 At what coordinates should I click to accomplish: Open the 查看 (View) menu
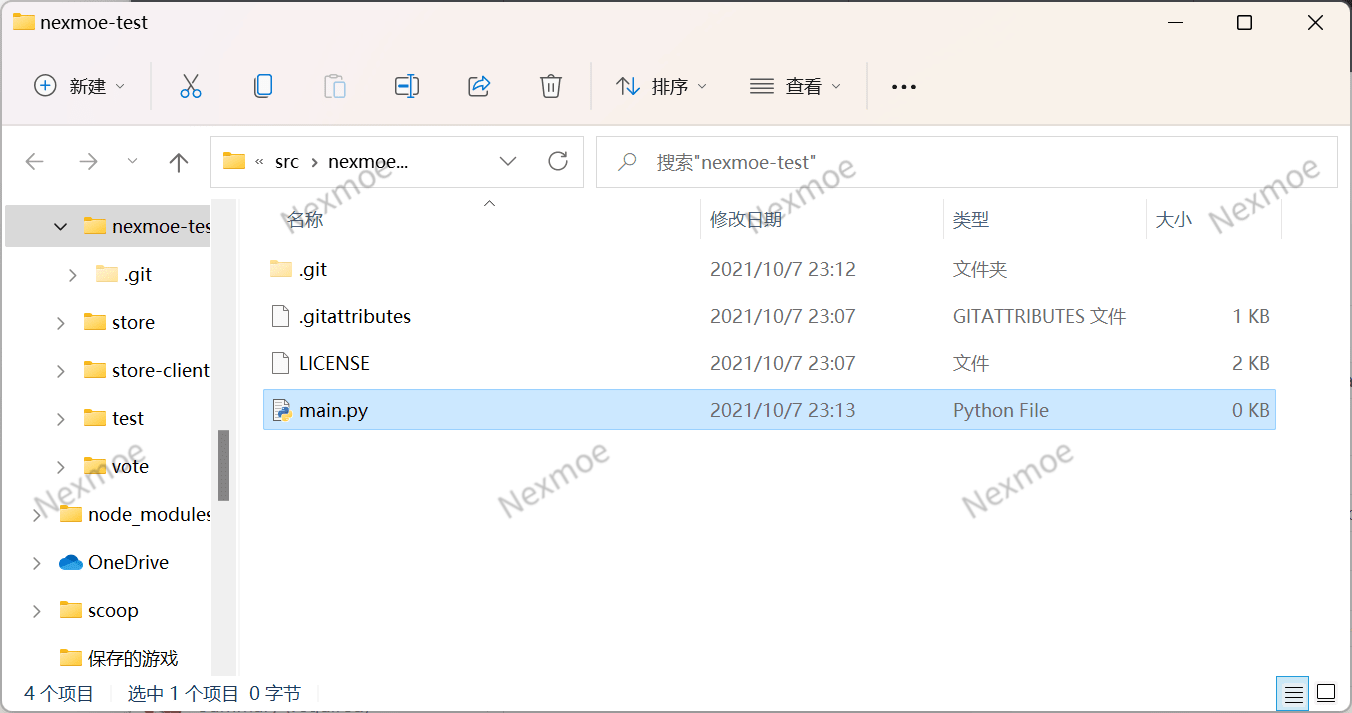(x=795, y=87)
